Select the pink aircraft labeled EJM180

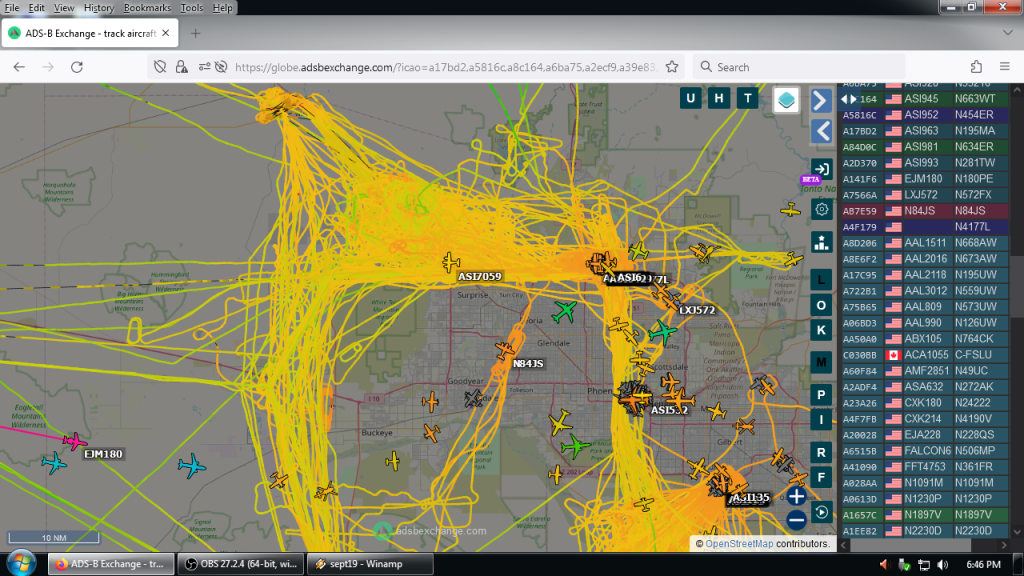click(x=74, y=441)
